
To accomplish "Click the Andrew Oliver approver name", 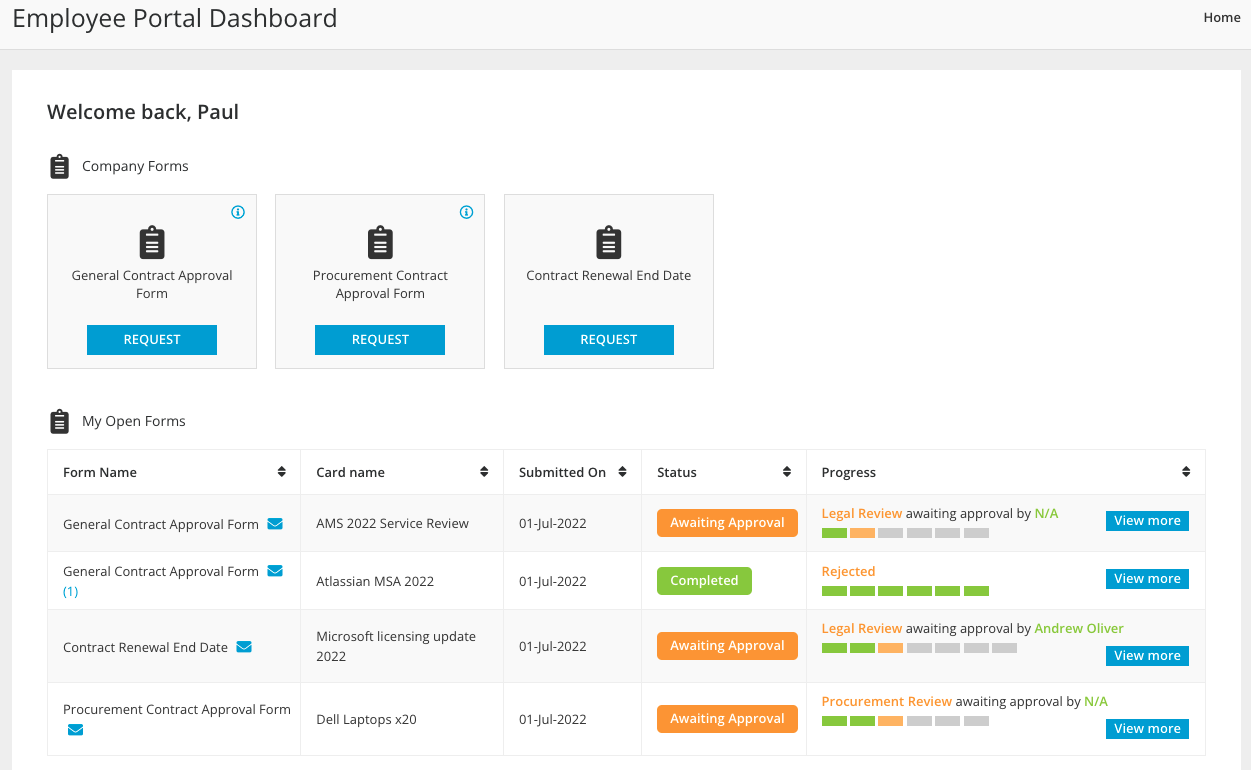I will (1079, 629).
